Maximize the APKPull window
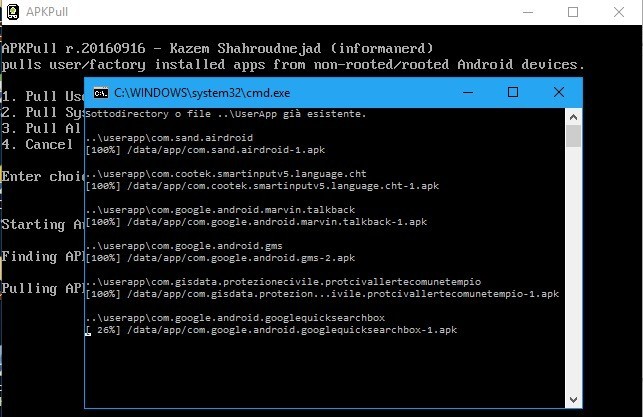The height and width of the screenshot is (417, 643). click(x=572, y=12)
